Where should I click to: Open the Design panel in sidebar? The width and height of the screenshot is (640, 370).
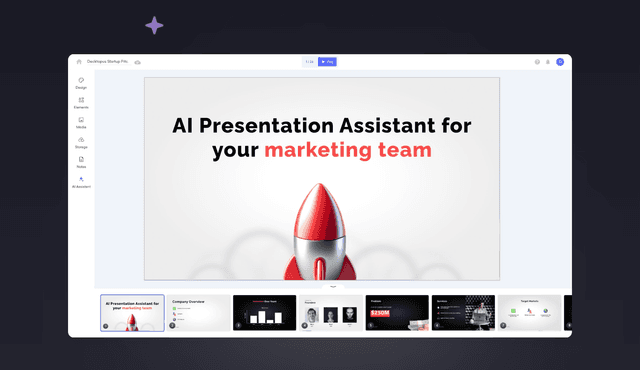tap(81, 83)
